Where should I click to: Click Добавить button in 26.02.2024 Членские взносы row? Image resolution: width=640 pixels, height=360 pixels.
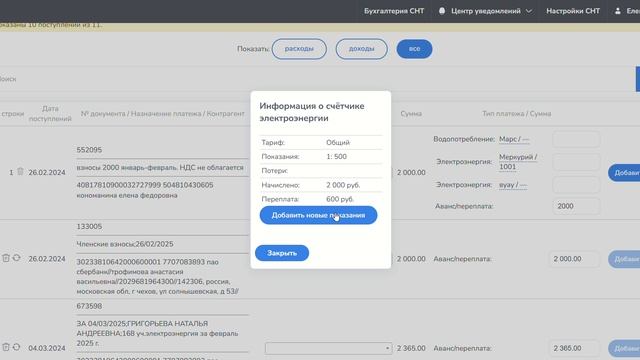624,259
